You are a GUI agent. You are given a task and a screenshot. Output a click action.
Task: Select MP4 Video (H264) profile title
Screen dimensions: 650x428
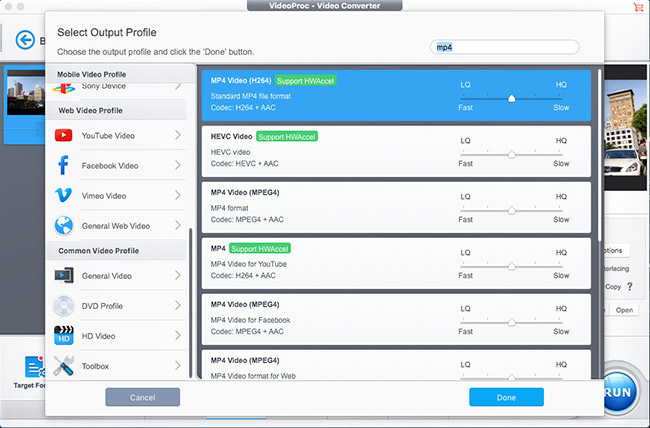[241, 80]
